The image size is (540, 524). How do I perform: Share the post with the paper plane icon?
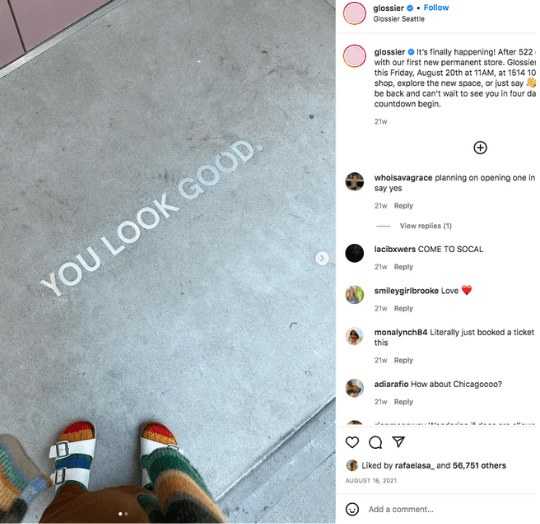[x=398, y=441]
